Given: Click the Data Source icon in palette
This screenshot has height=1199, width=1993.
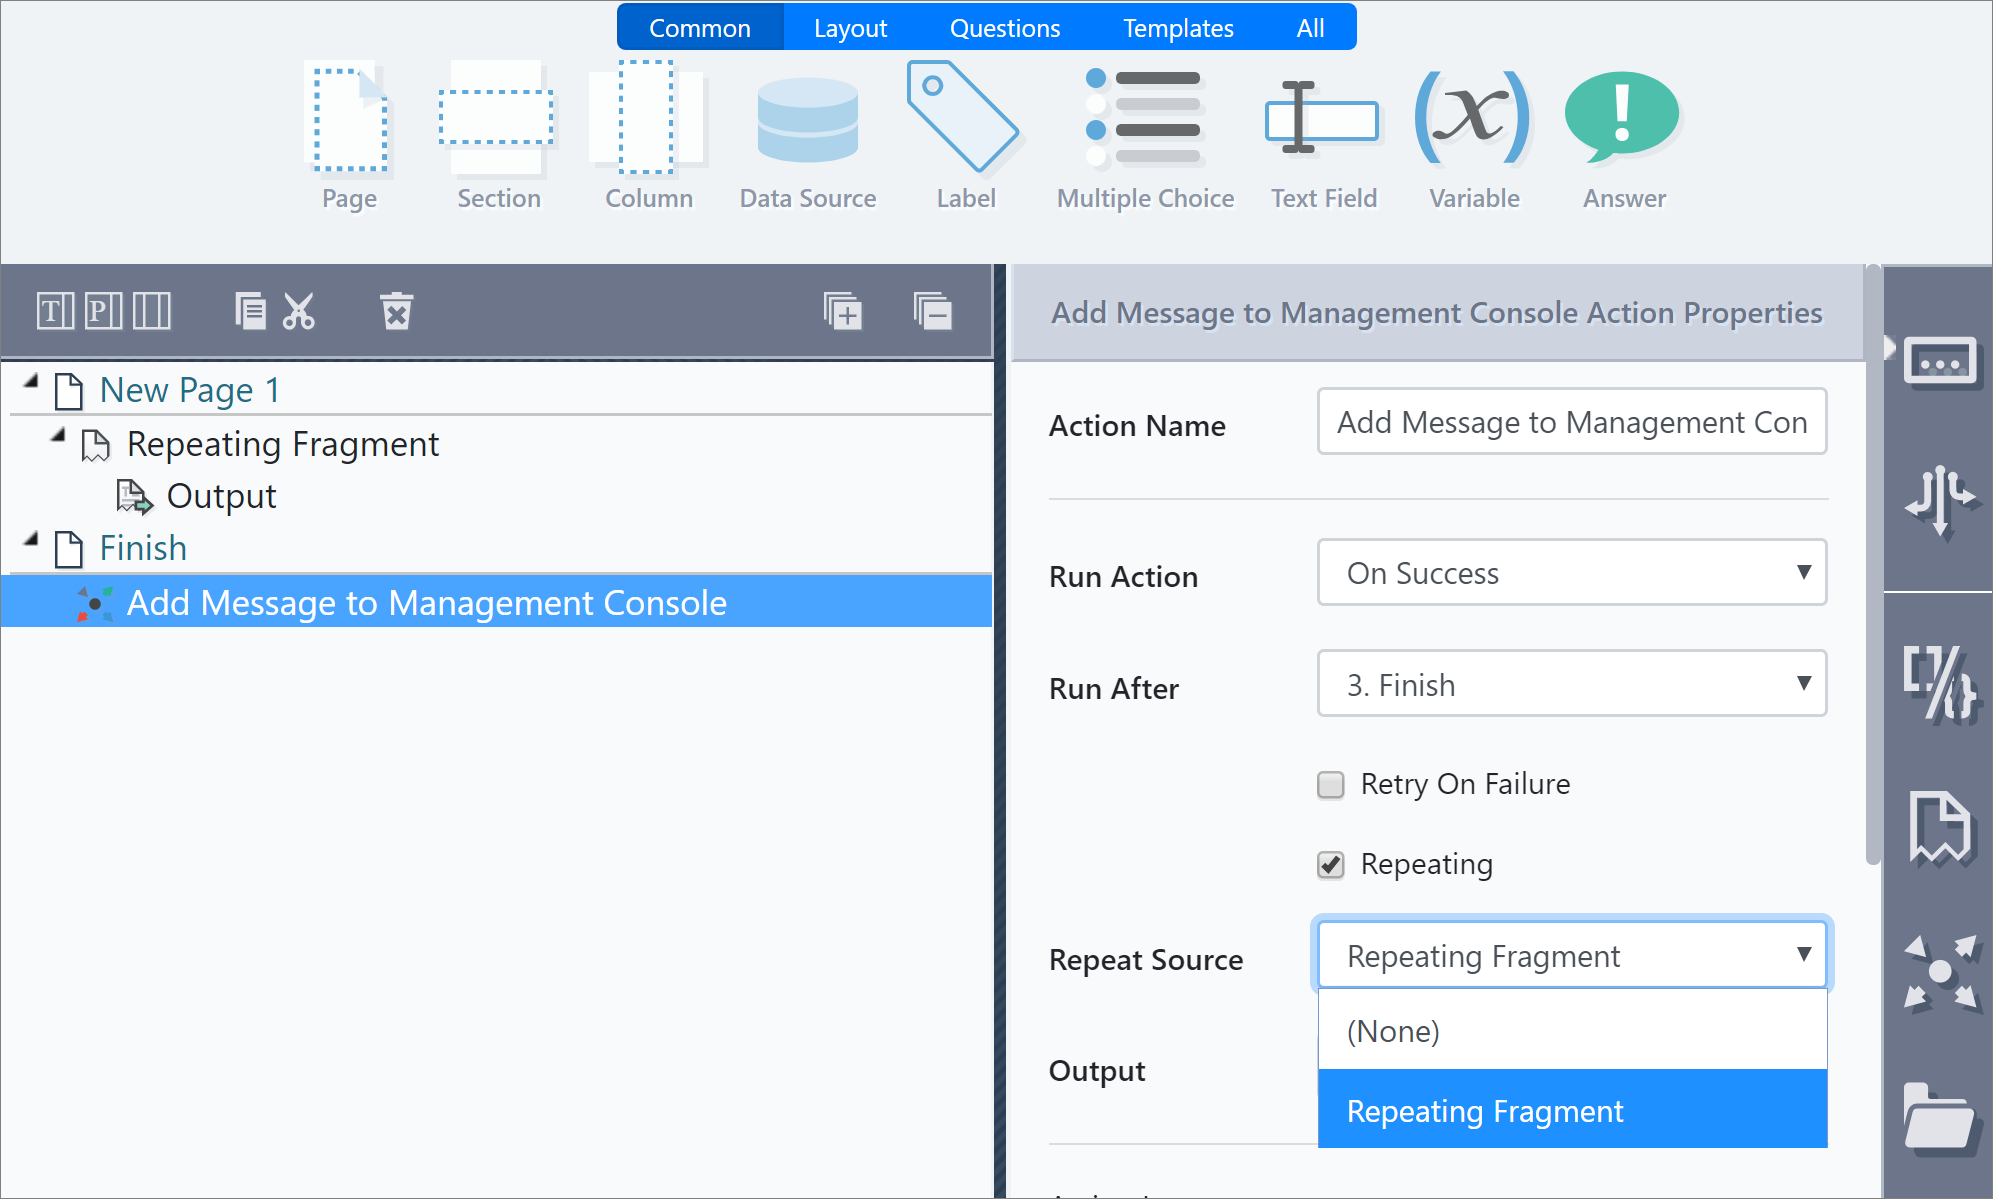Looking at the screenshot, I should 807,122.
